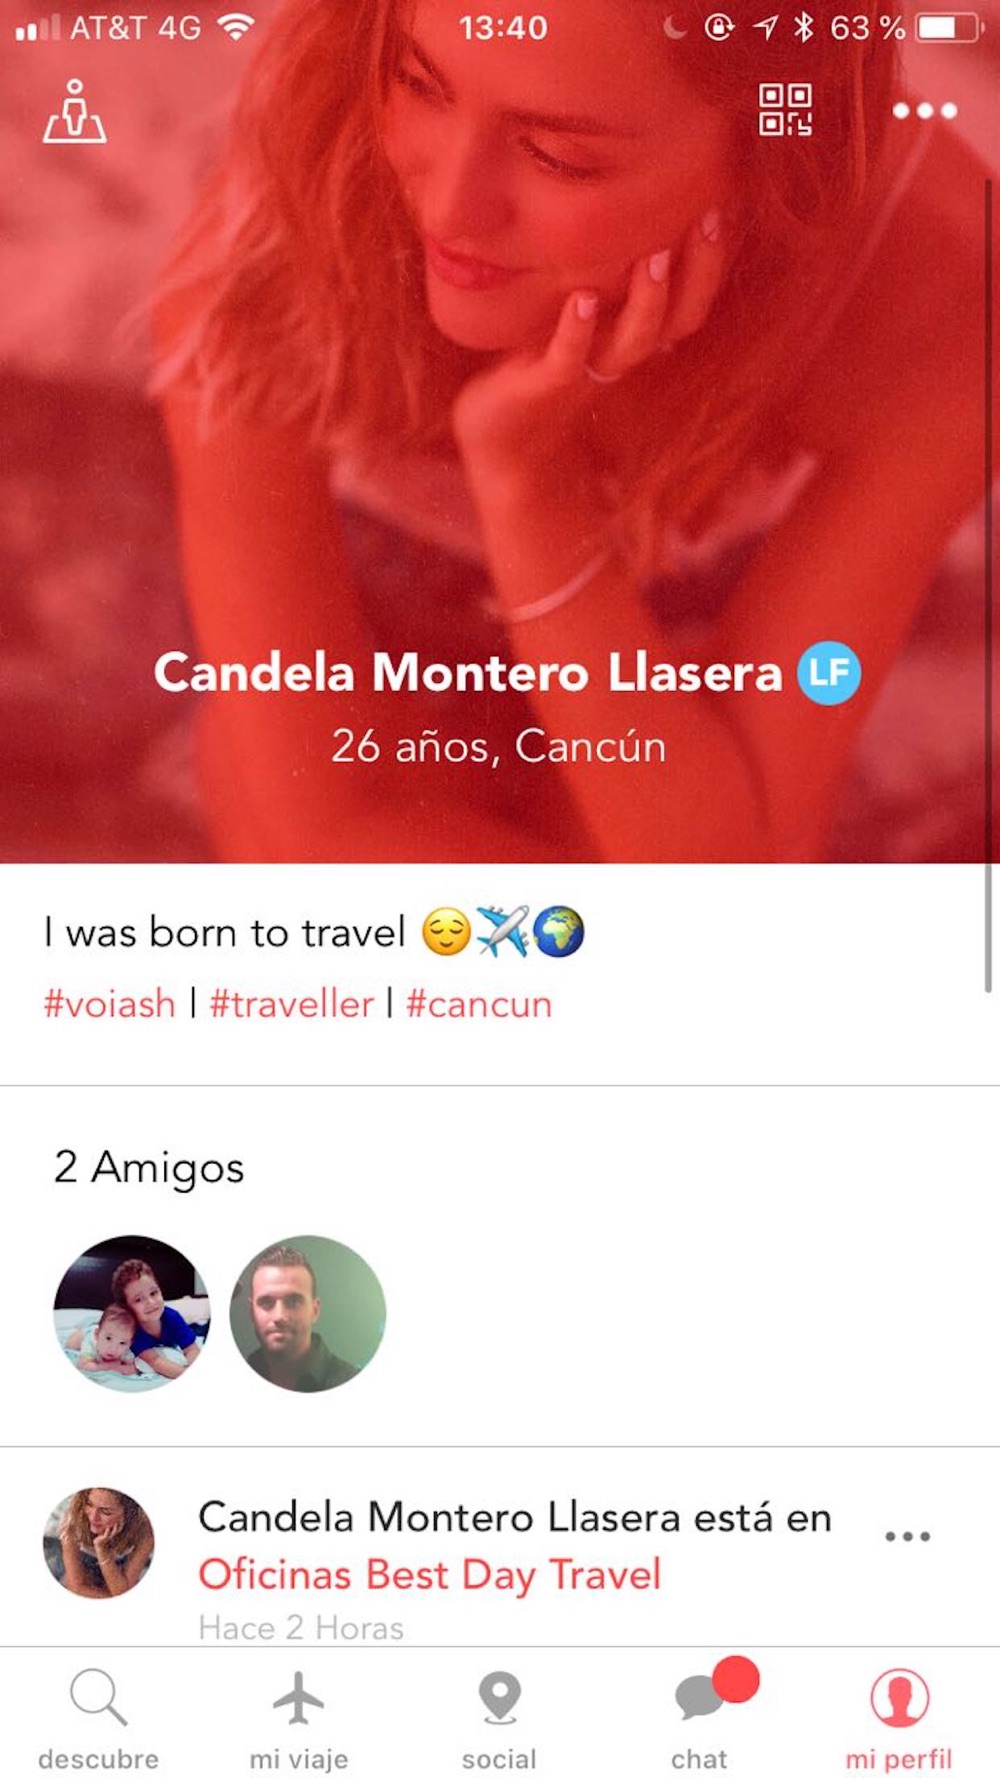Open the 2 Amigos friends list

point(149,1167)
